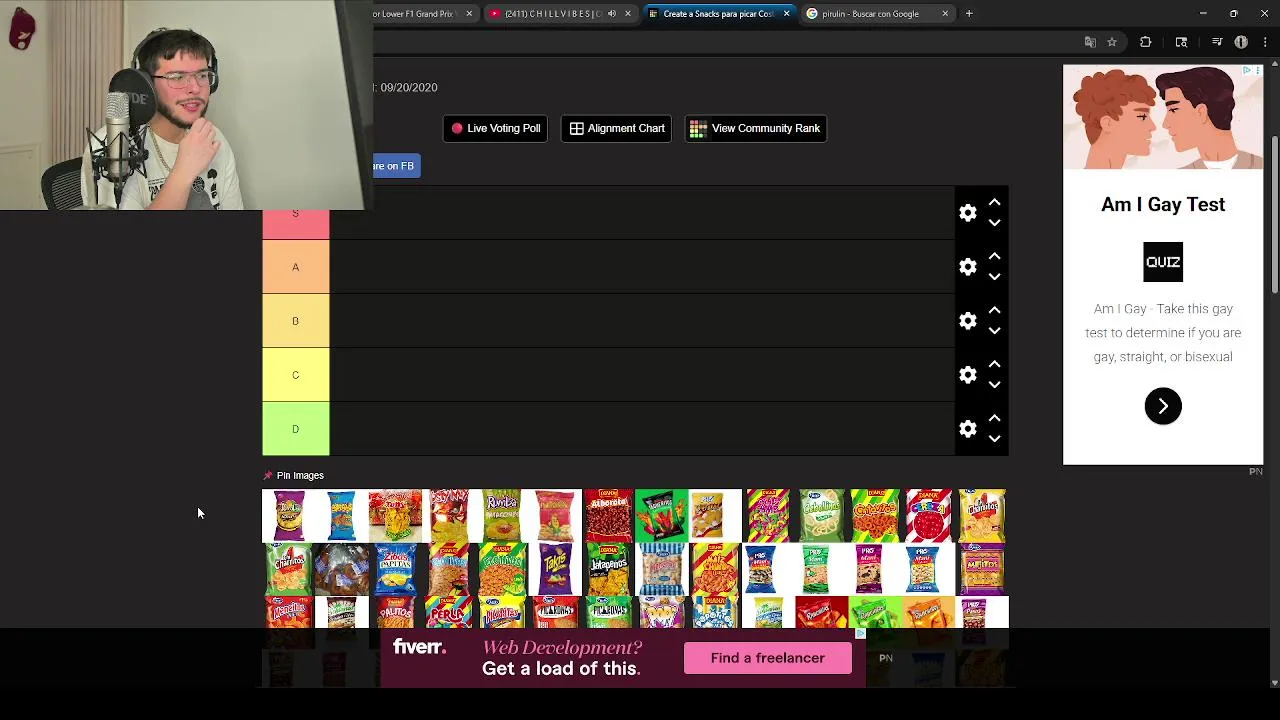Open the browser extensions menu
The width and height of the screenshot is (1280, 720).
tap(1146, 42)
